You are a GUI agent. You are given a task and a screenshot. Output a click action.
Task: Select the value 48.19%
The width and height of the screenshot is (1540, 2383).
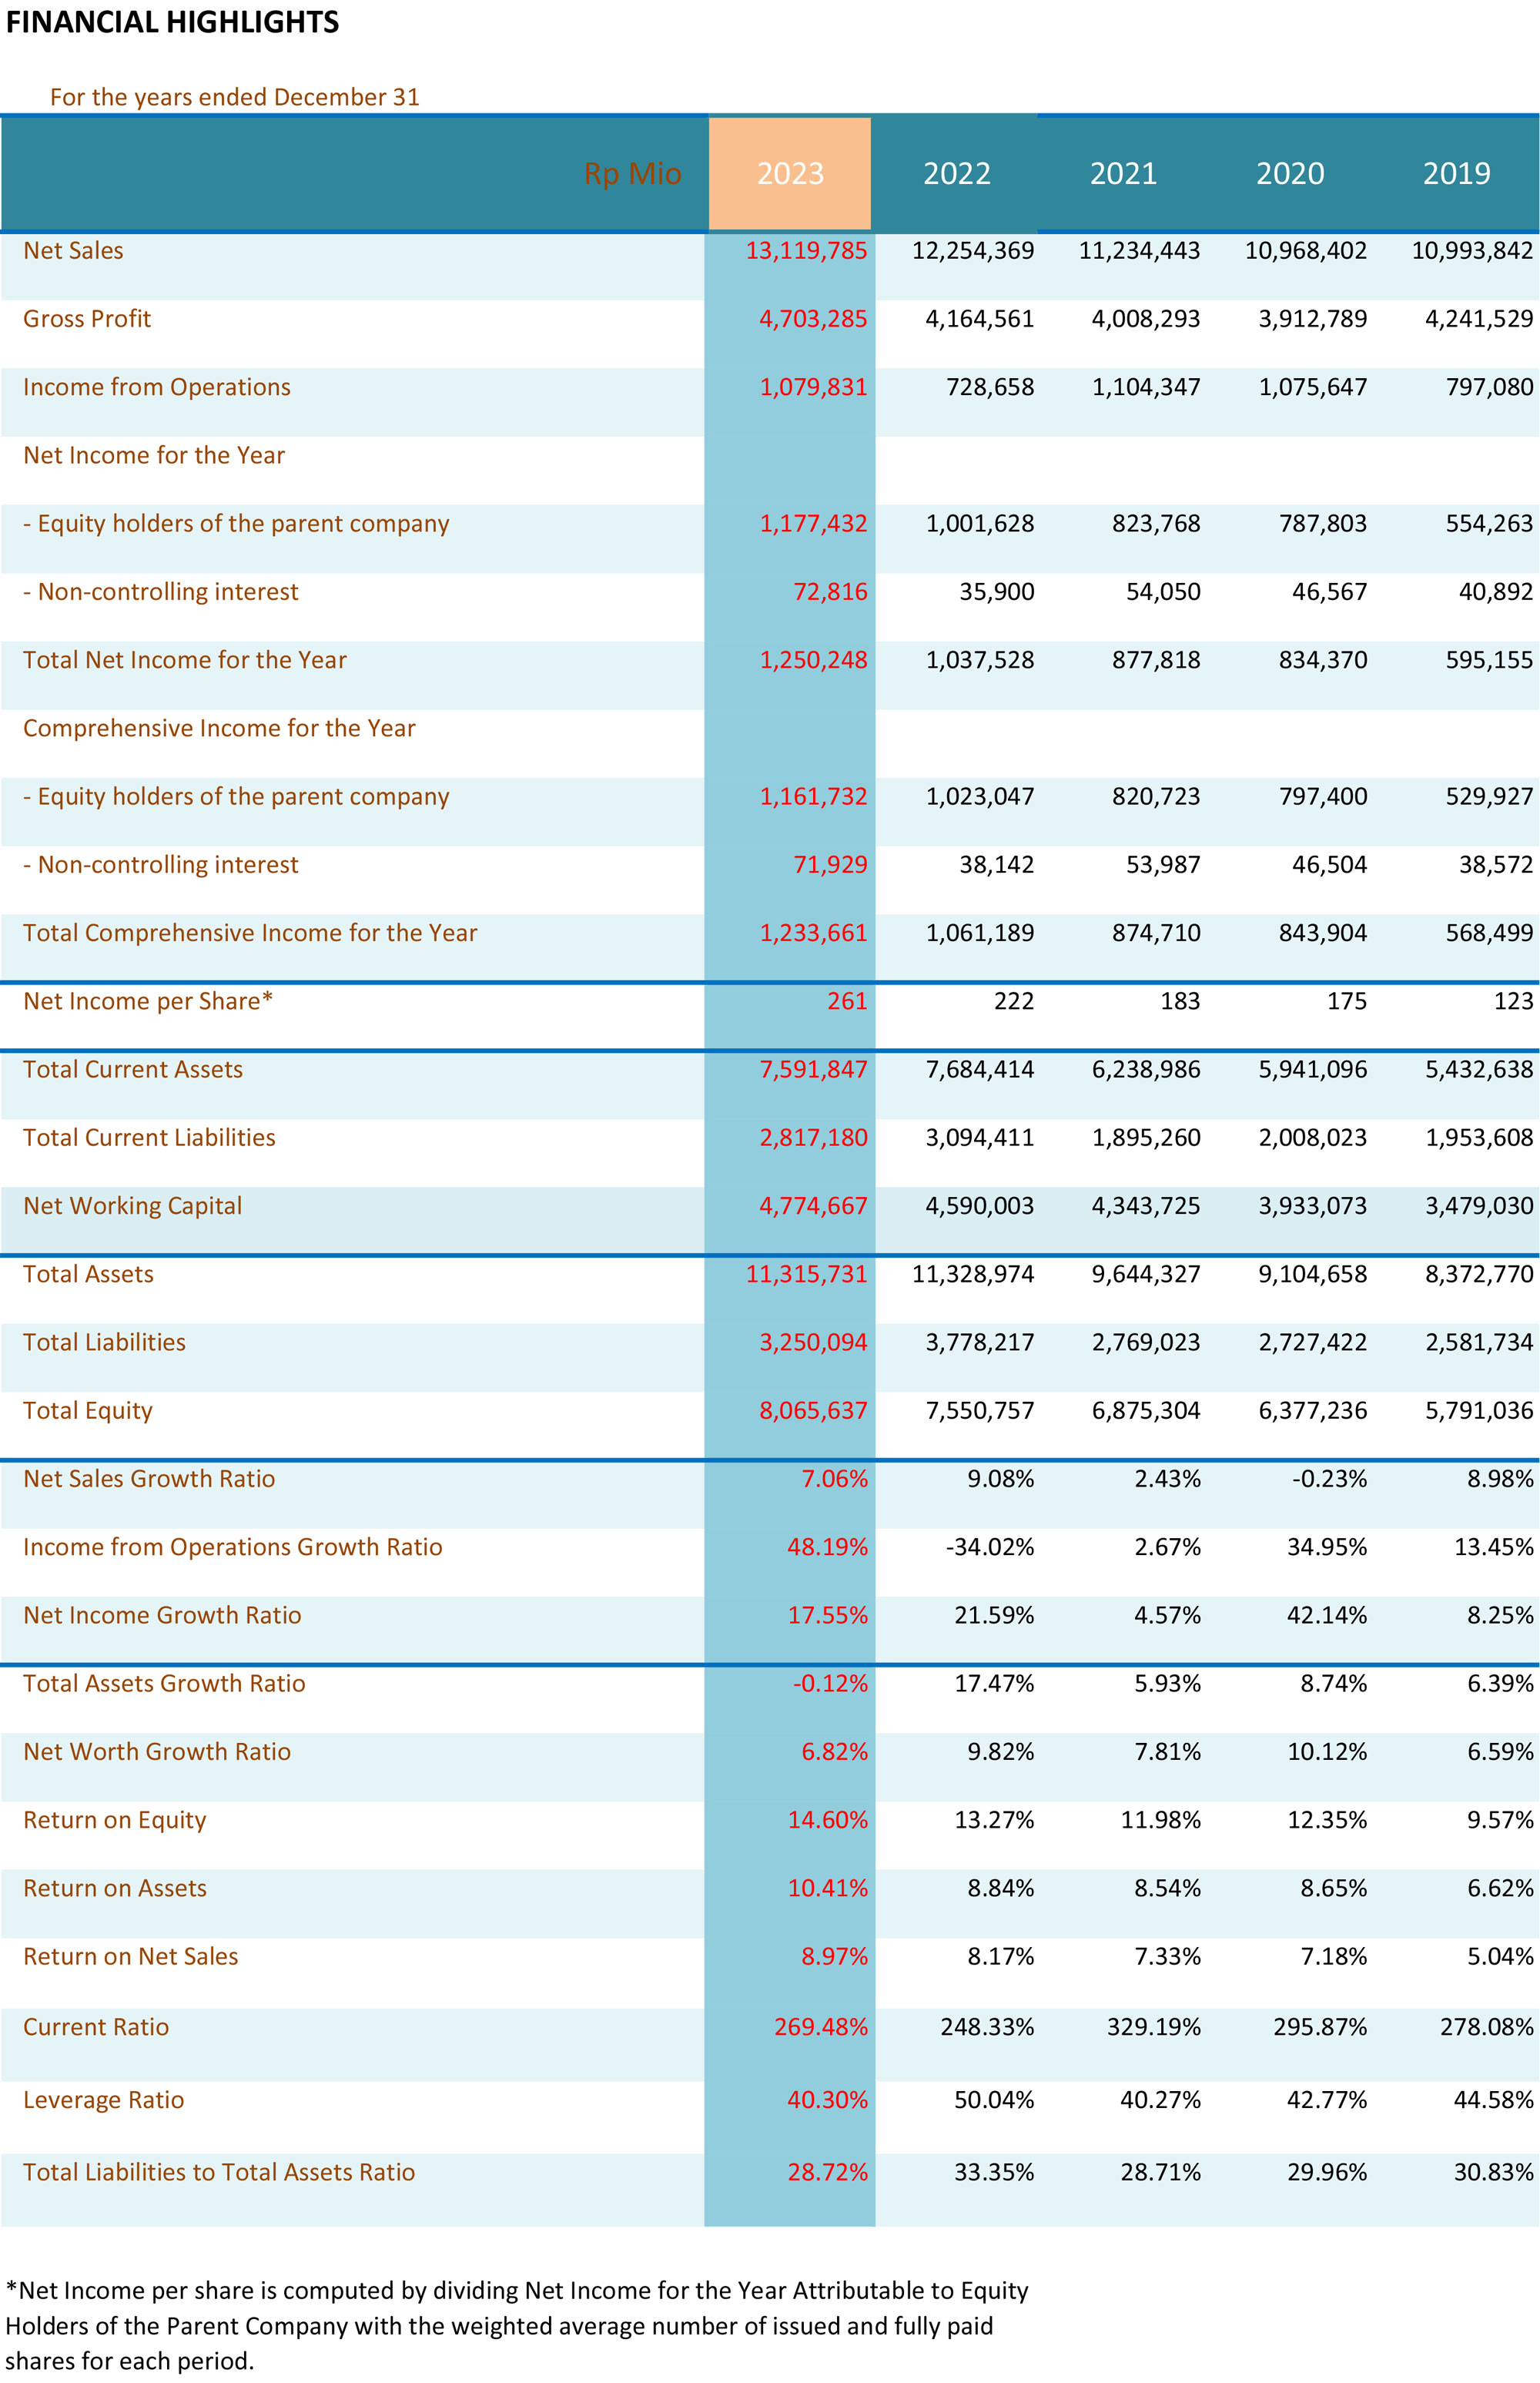(x=827, y=1547)
